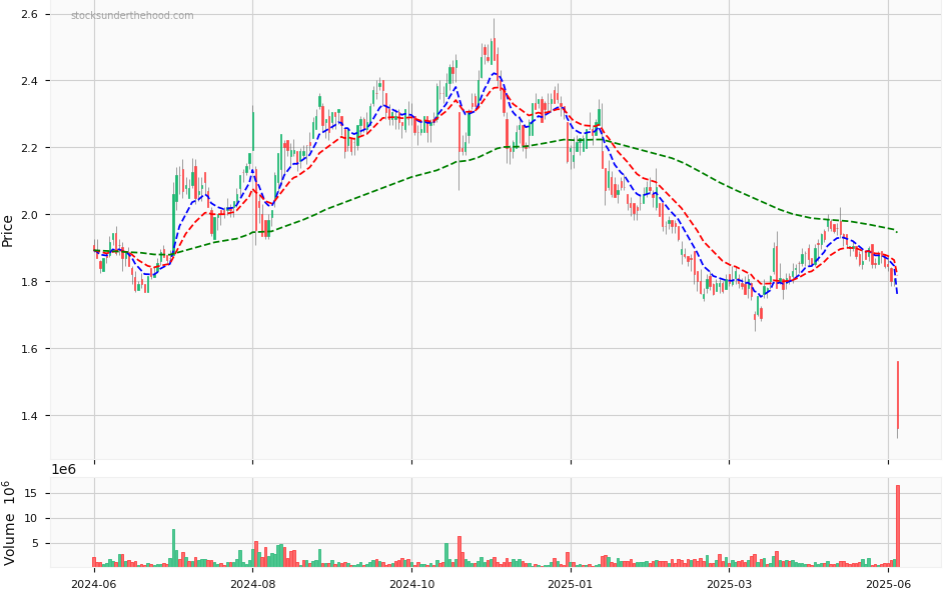Select the 2025-06 date tick label
This screenshot has width=944, height=594.
point(888,583)
